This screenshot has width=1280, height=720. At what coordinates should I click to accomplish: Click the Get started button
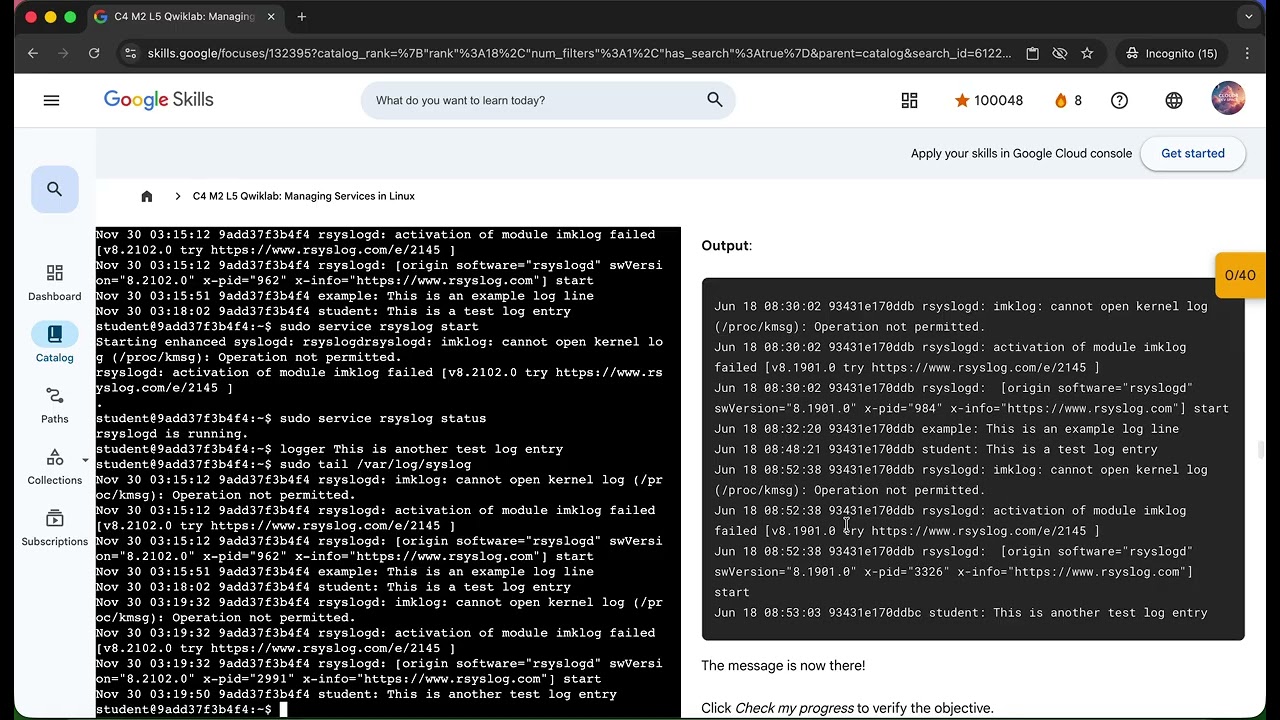pos(1192,153)
